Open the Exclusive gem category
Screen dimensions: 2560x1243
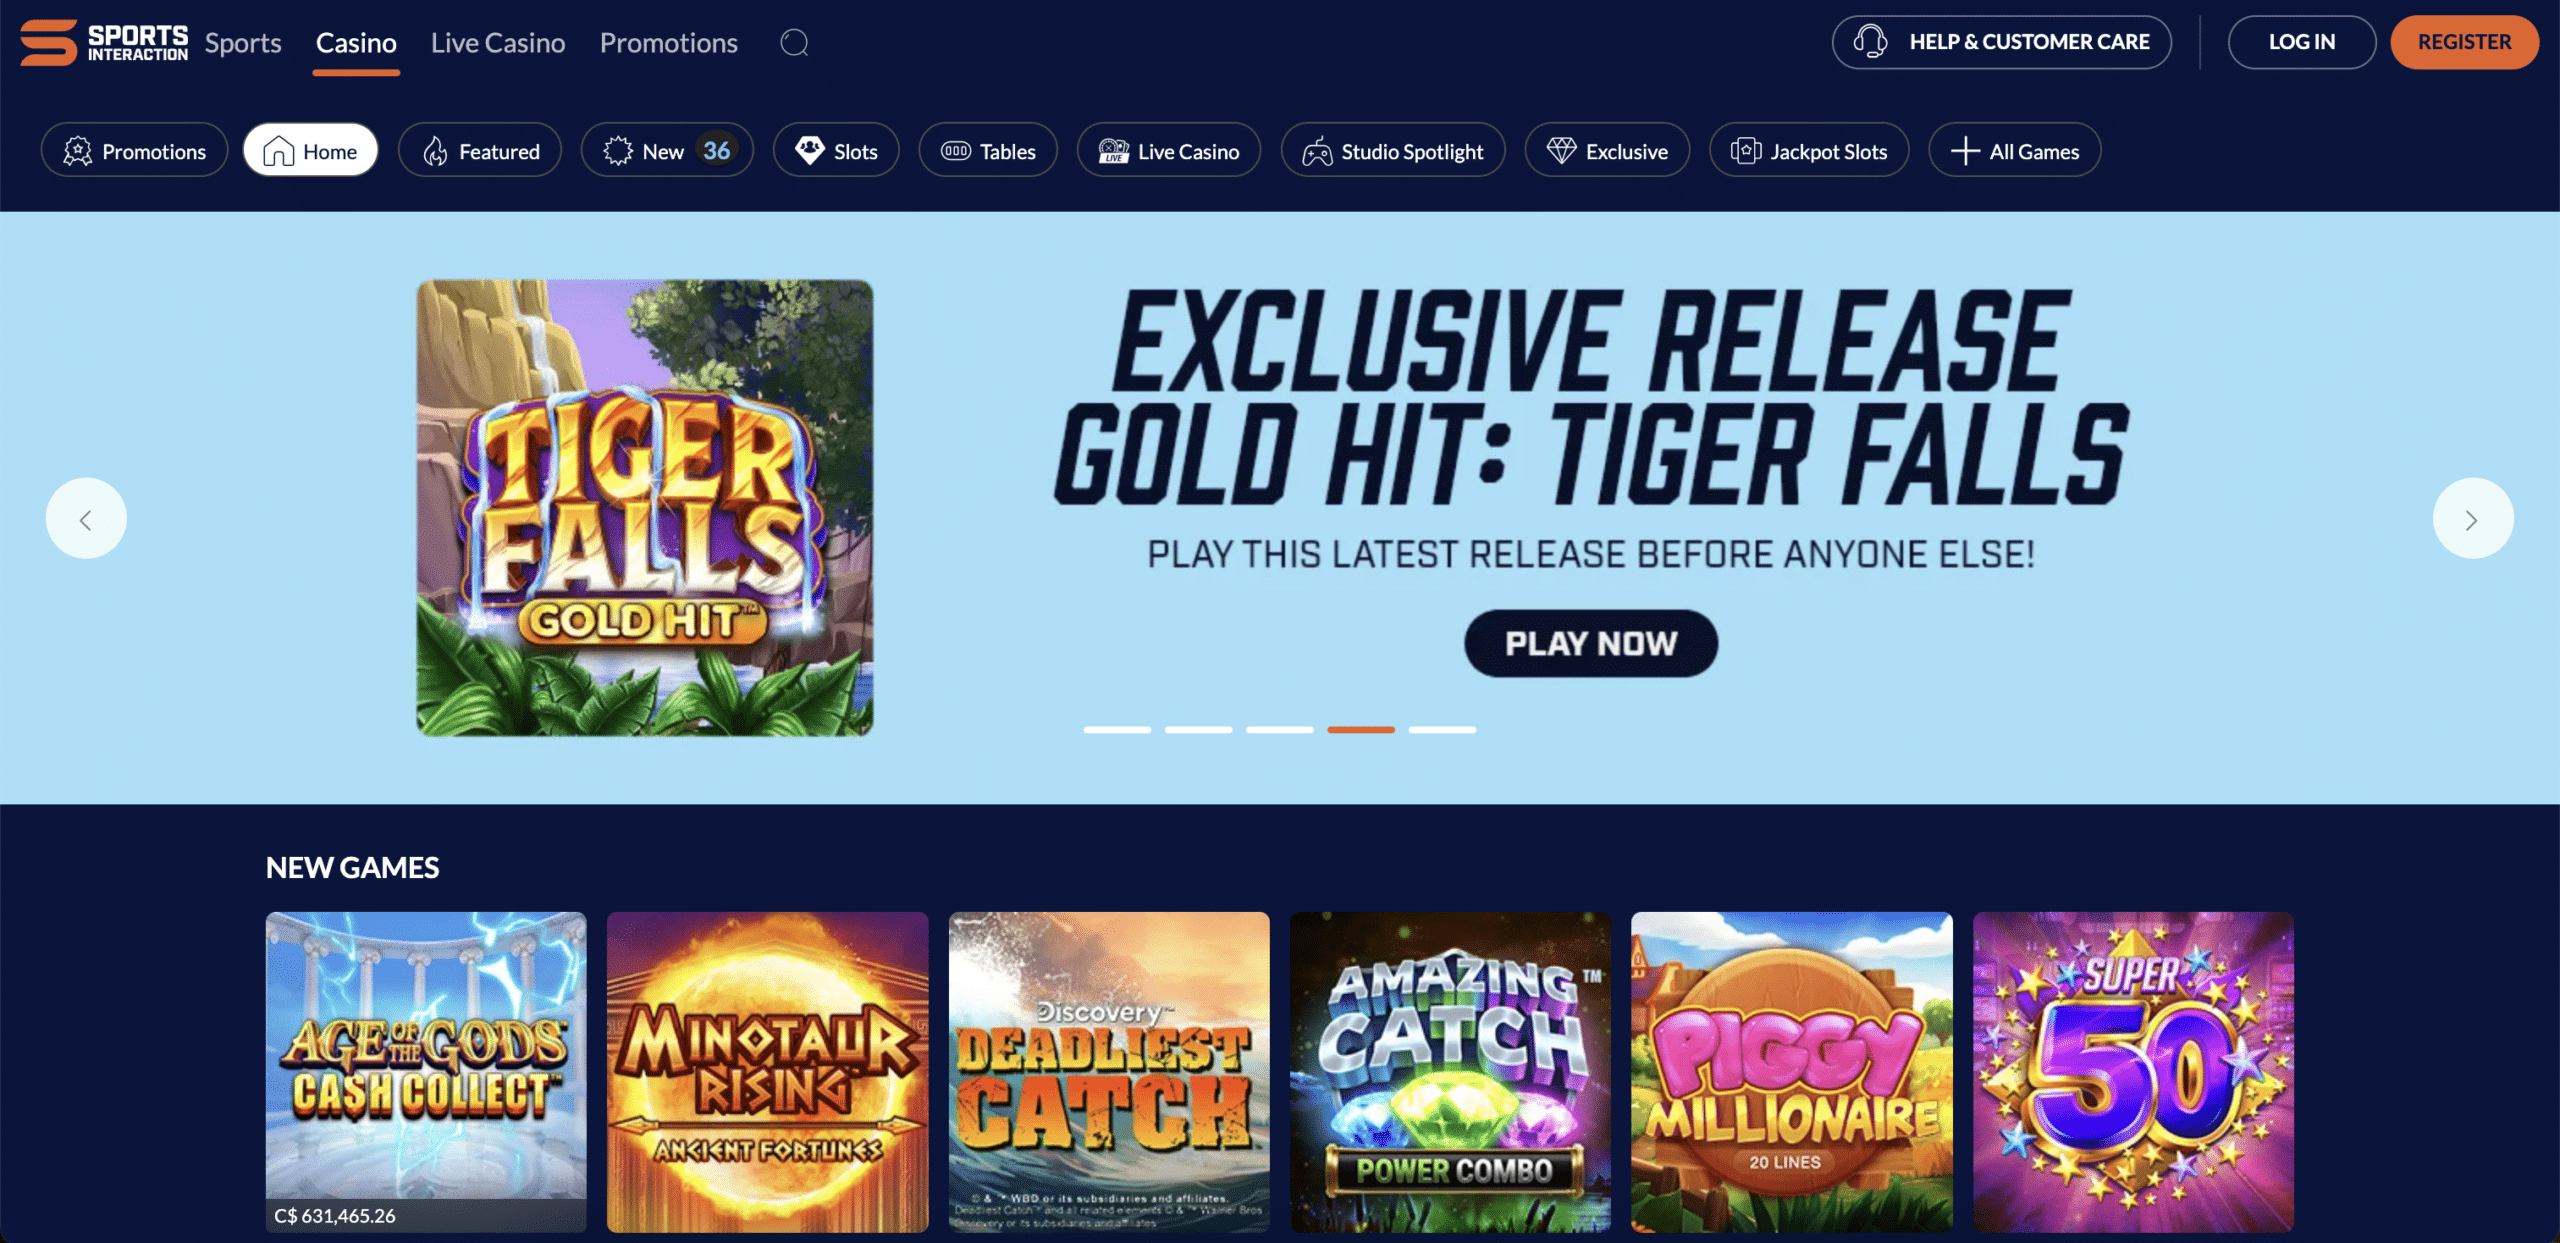coord(1608,151)
